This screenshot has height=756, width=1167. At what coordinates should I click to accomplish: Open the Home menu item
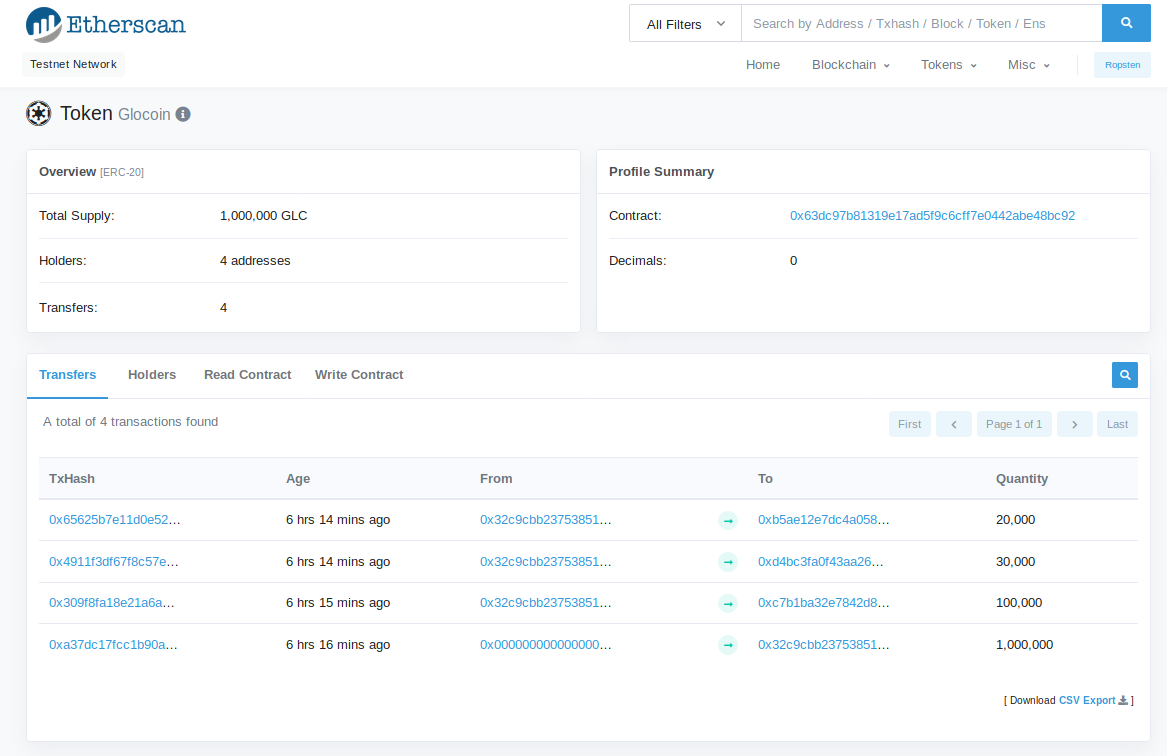point(763,65)
